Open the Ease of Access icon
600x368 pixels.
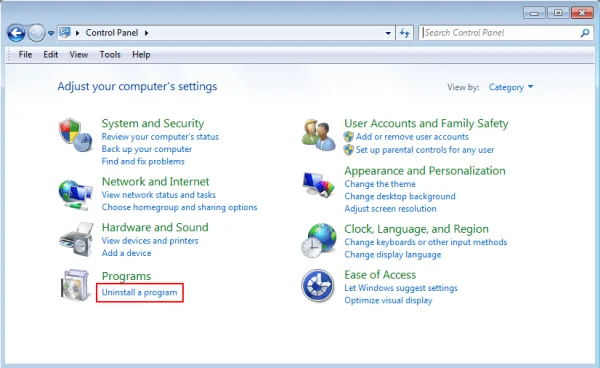(318, 286)
